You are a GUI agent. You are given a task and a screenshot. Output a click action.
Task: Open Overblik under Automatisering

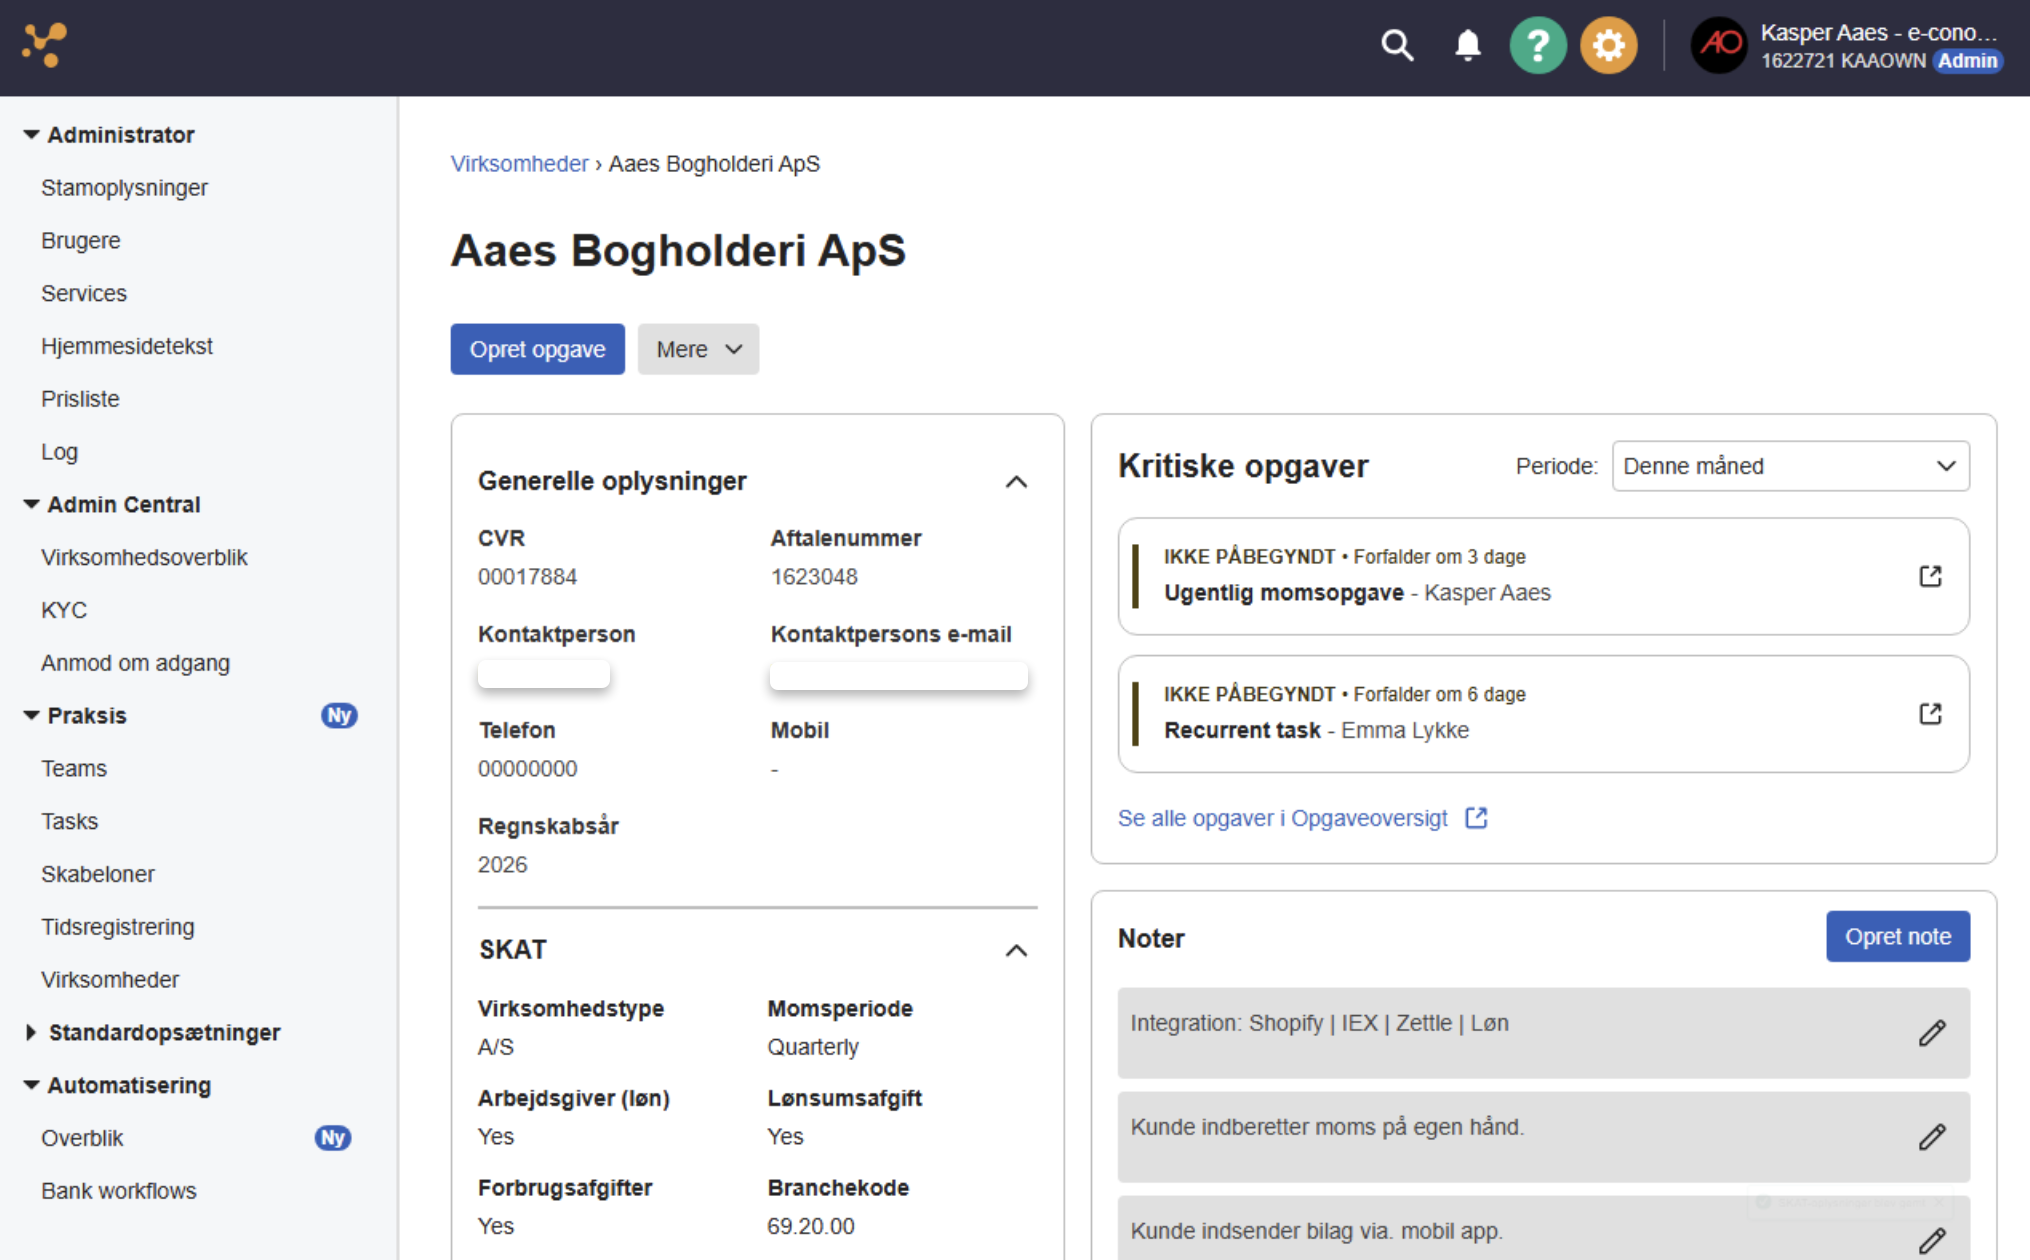coord(82,1138)
